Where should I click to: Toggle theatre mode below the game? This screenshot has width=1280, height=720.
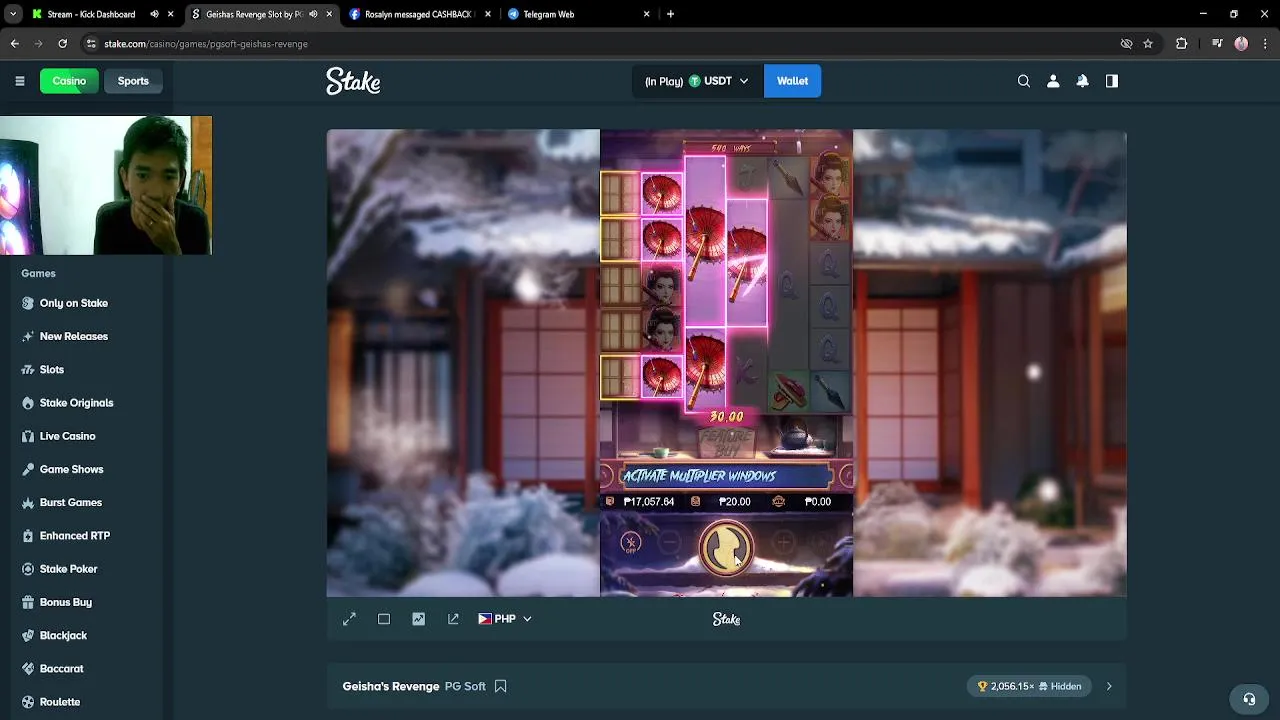384,619
